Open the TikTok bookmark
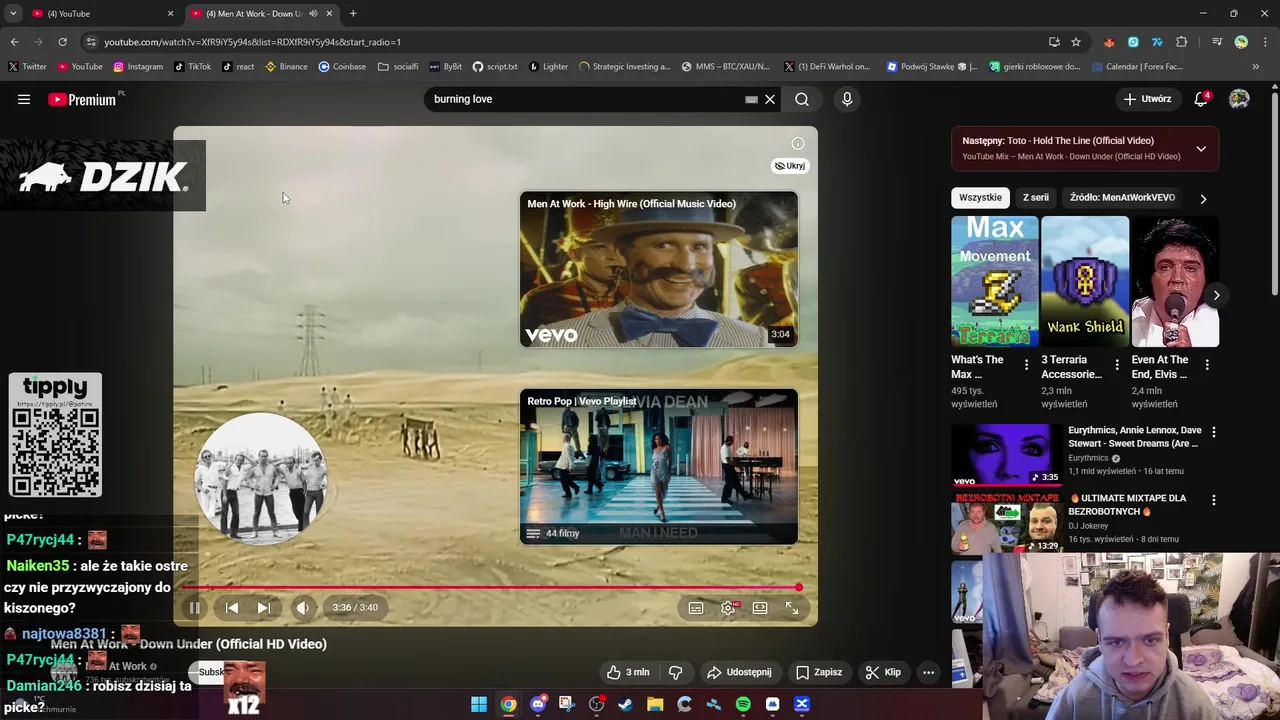Image resolution: width=1280 pixels, height=720 pixels. pos(192,67)
